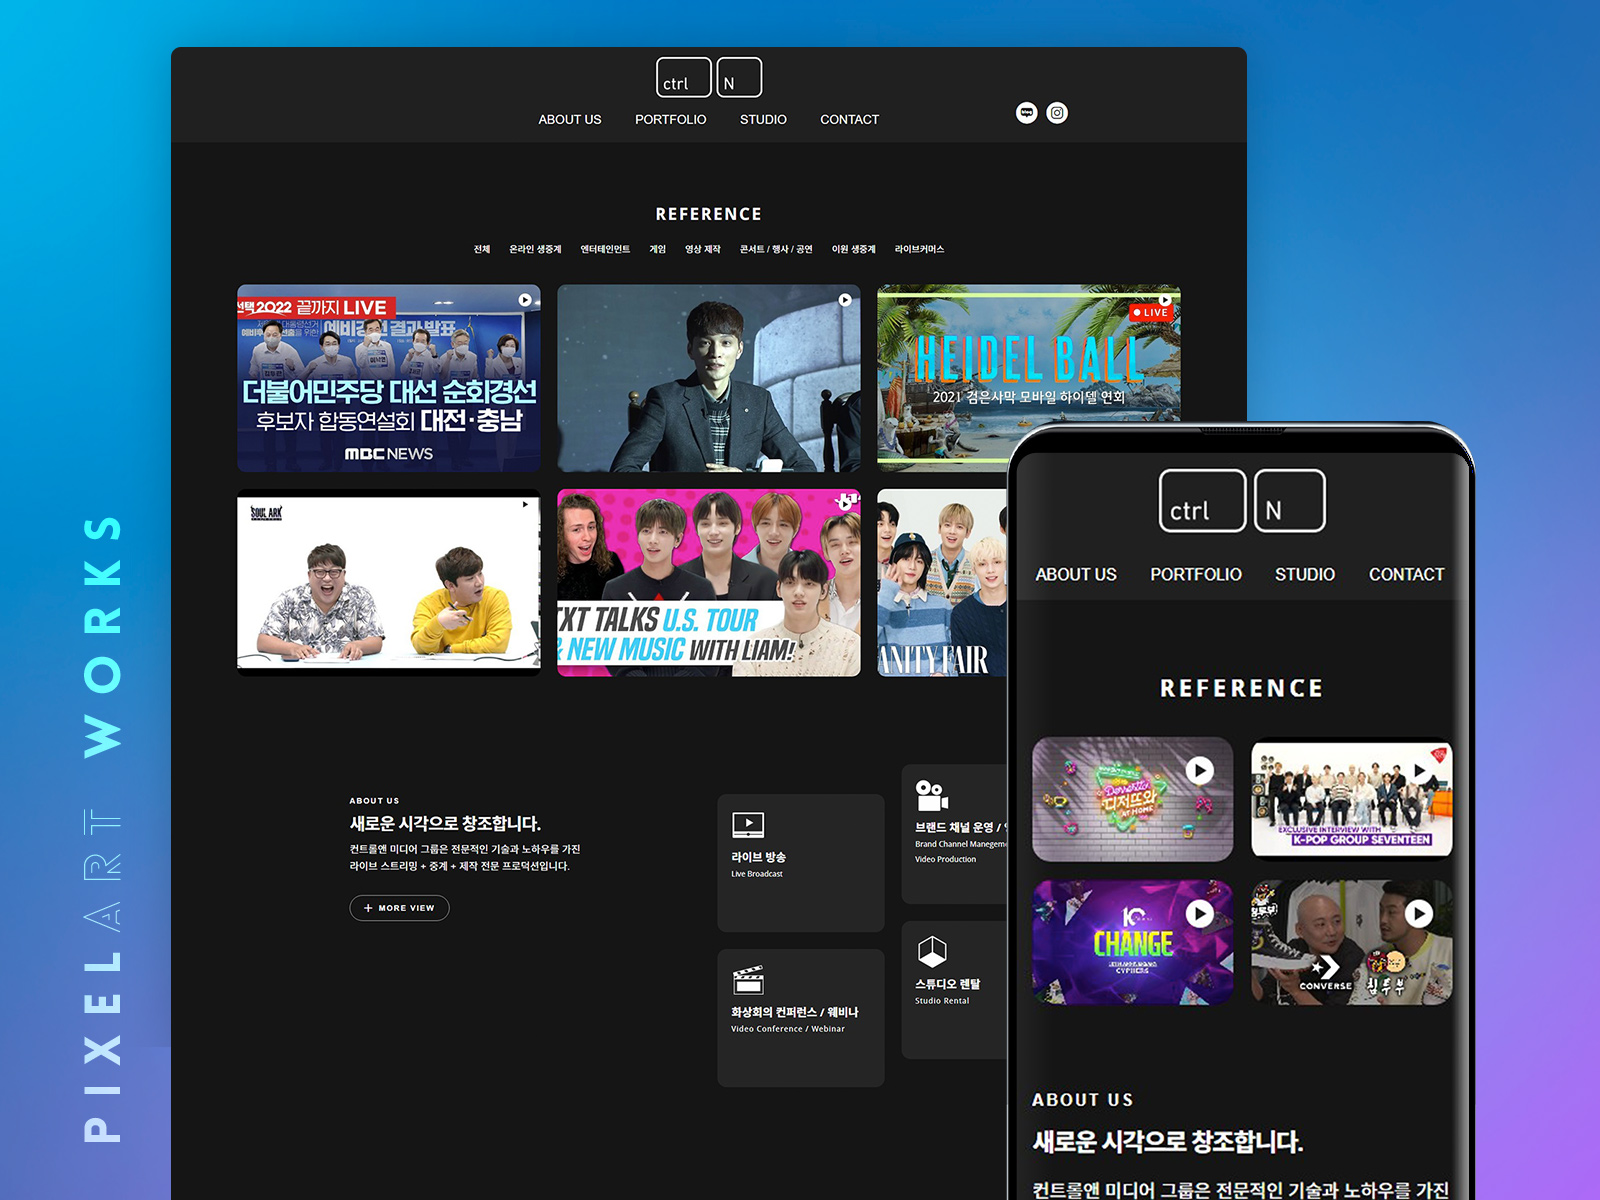Click the live broadcast screen icon
The width and height of the screenshot is (1600, 1200).
click(748, 825)
